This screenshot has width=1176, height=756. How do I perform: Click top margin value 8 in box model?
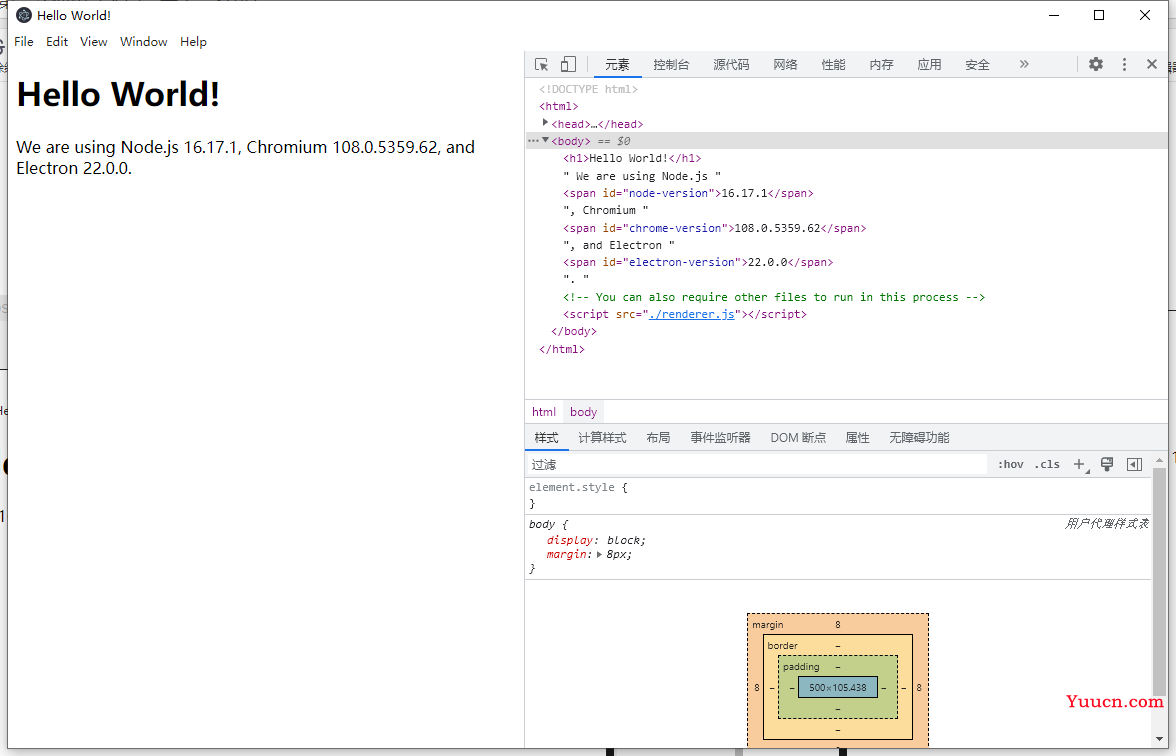pos(838,625)
